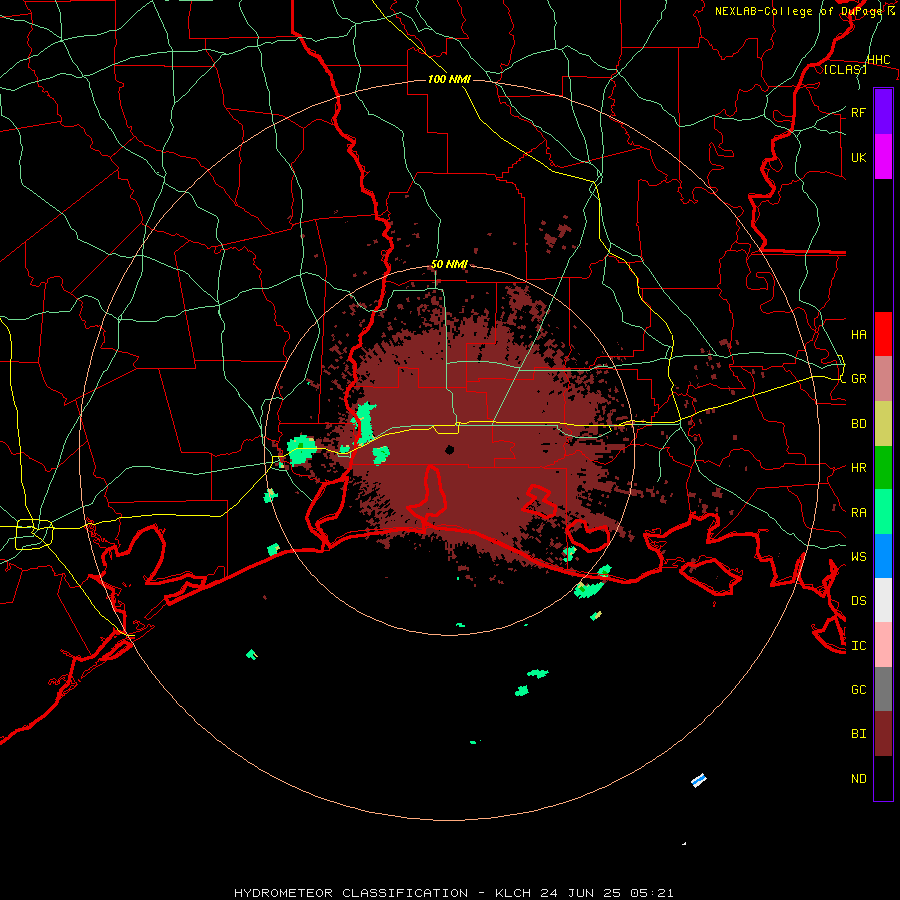Select the light pink IC swatch
Image resolution: width=900 pixels, height=900 pixels.
883,645
